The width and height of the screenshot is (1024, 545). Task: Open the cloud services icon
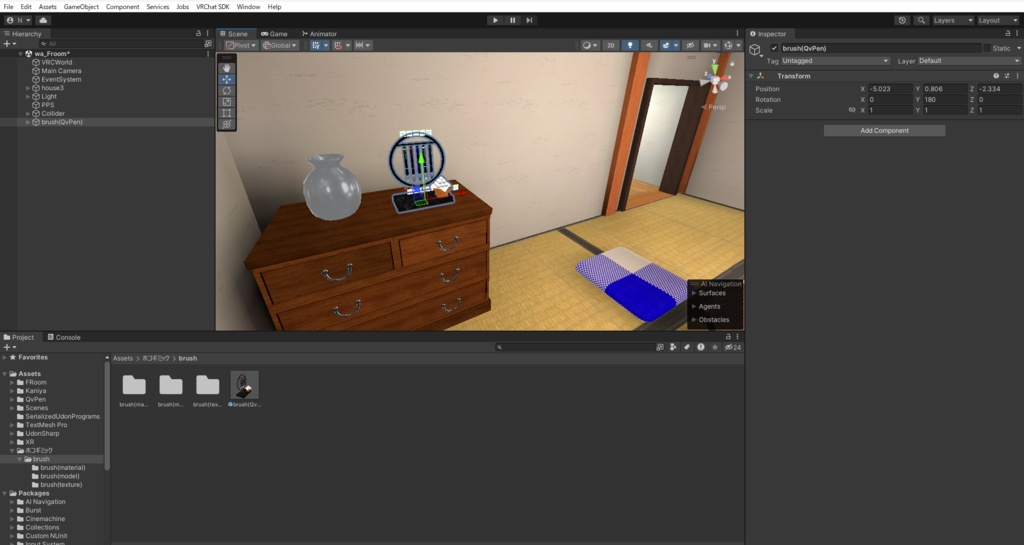pyautogui.click(x=43, y=20)
